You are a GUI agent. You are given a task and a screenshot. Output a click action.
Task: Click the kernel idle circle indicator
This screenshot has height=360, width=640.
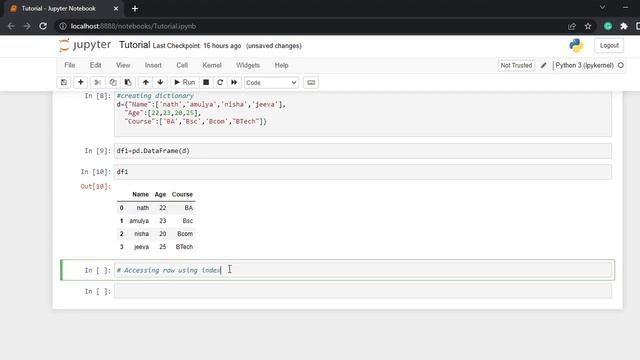click(621, 65)
